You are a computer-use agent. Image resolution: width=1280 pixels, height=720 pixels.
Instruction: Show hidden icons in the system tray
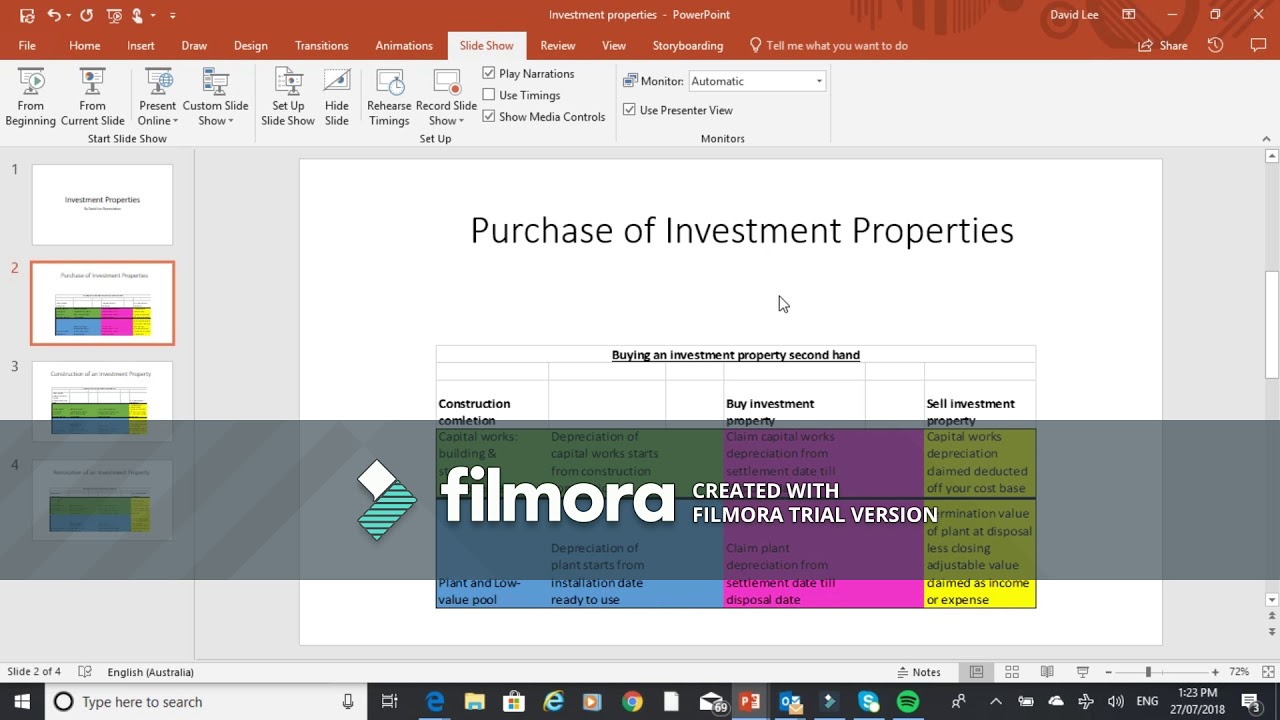pos(996,702)
